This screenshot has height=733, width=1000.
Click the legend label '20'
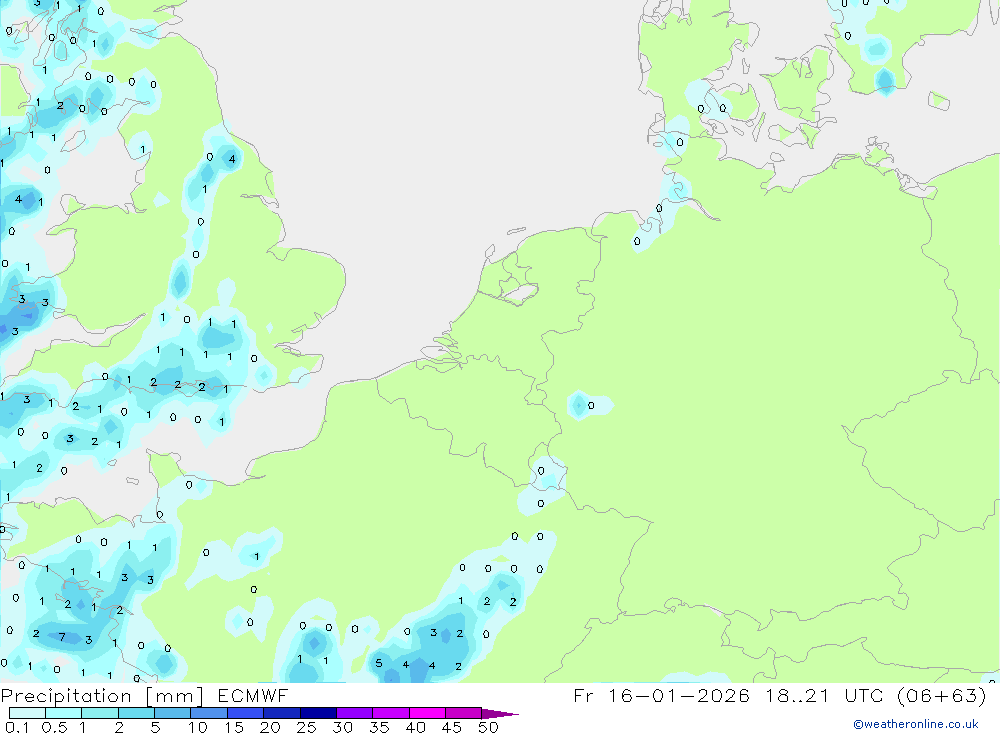pyautogui.click(x=270, y=727)
